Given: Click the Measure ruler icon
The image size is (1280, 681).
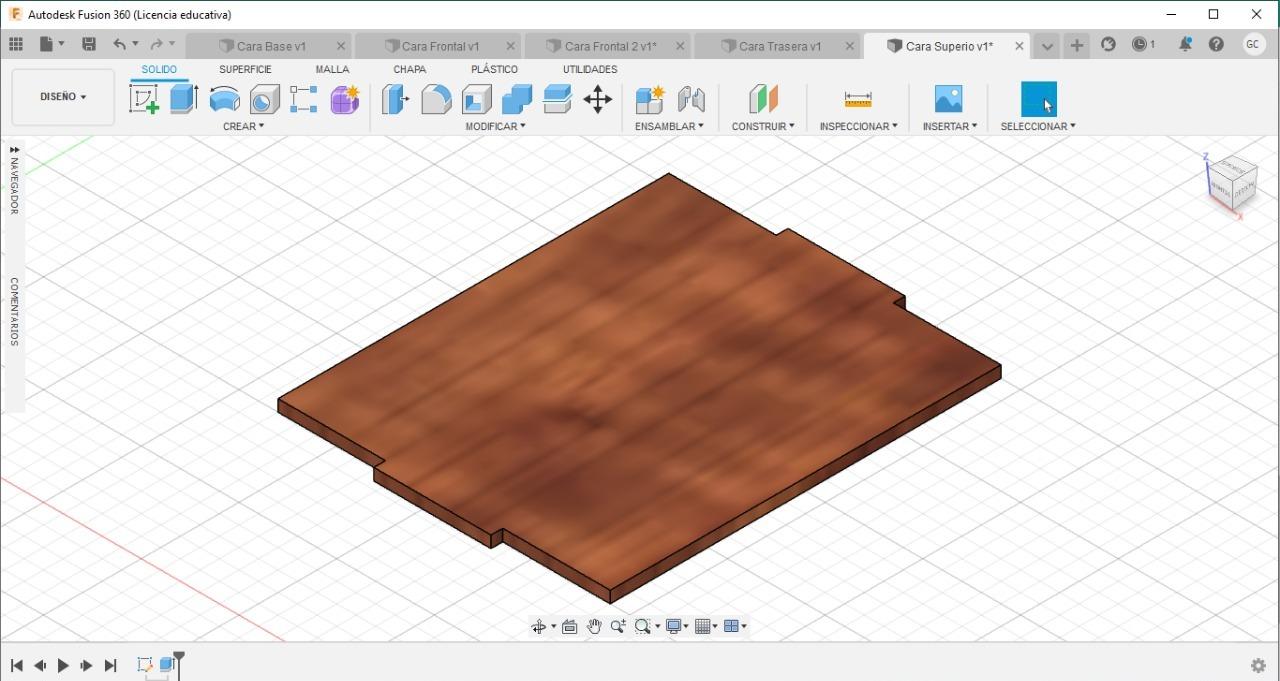Looking at the screenshot, I should tap(858, 99).
